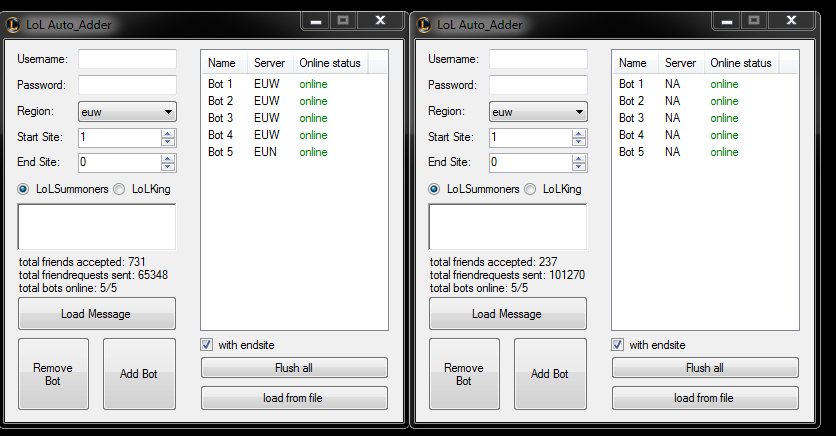Sort by Name column in left window
Image resolution: width=836 pixels, height=436 pixels.
click(x=224, y=63)
